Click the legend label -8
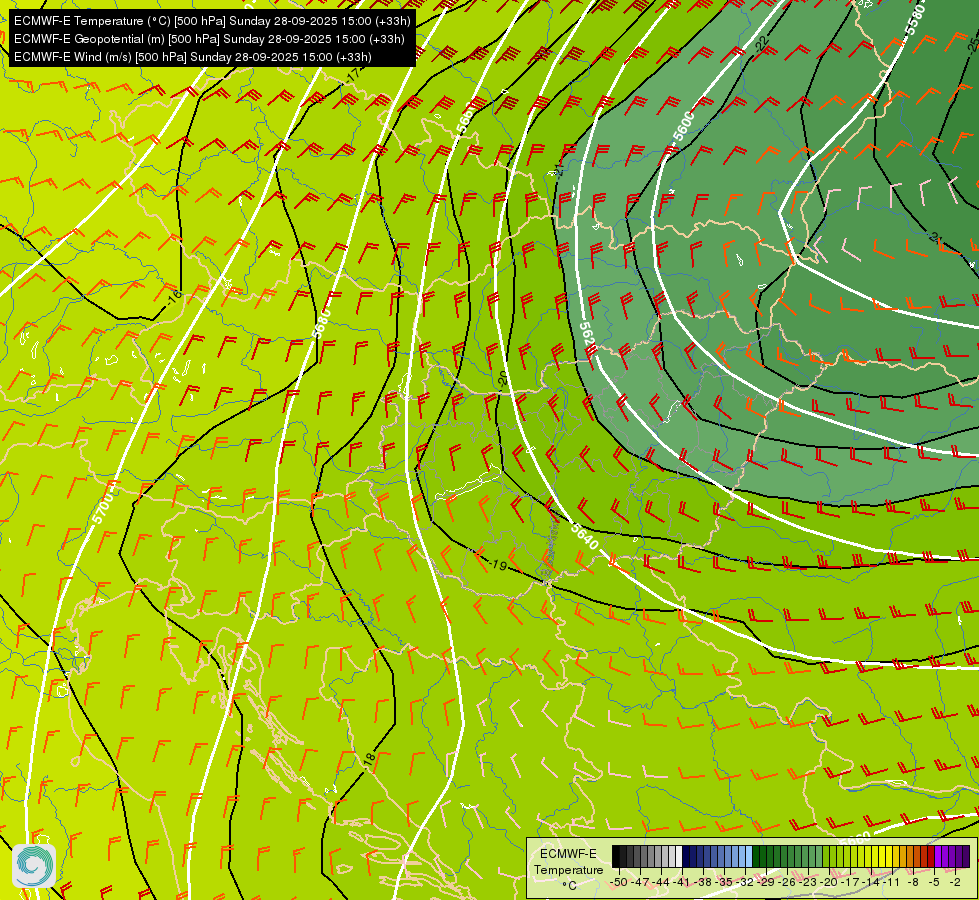Viewport: 979px width, 900px height. coord(914,882)
